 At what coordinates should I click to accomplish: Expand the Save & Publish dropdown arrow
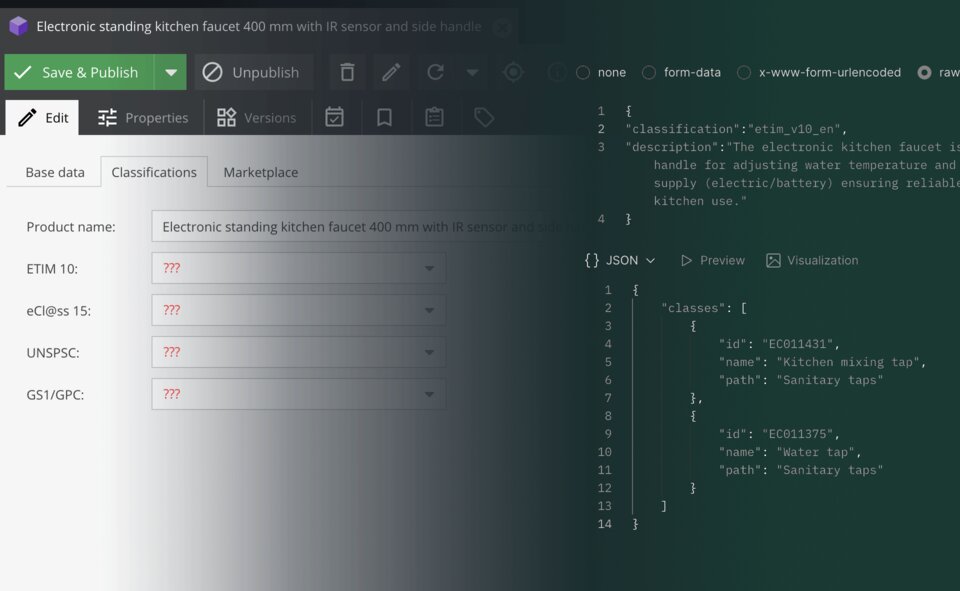pos(171,72)
